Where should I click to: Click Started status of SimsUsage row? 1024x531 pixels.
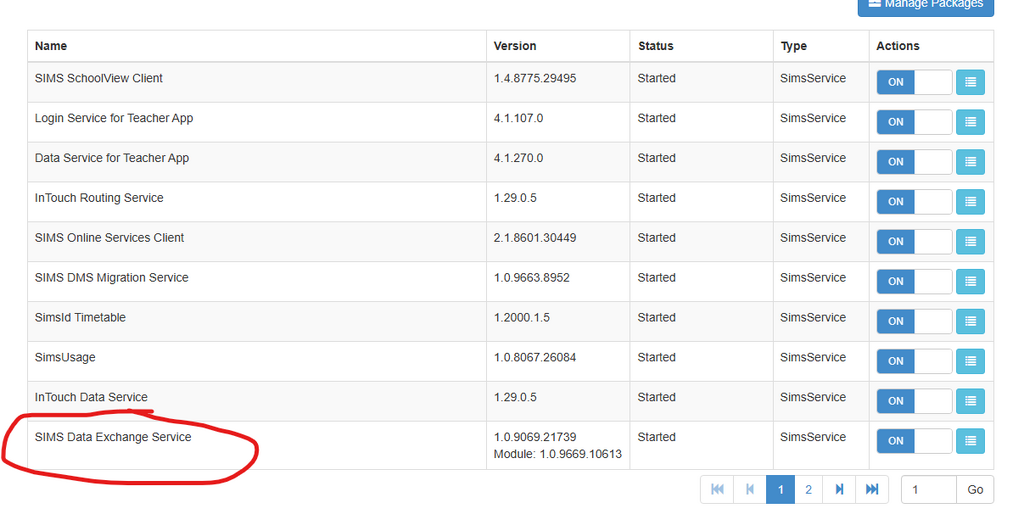click(656, 357)
